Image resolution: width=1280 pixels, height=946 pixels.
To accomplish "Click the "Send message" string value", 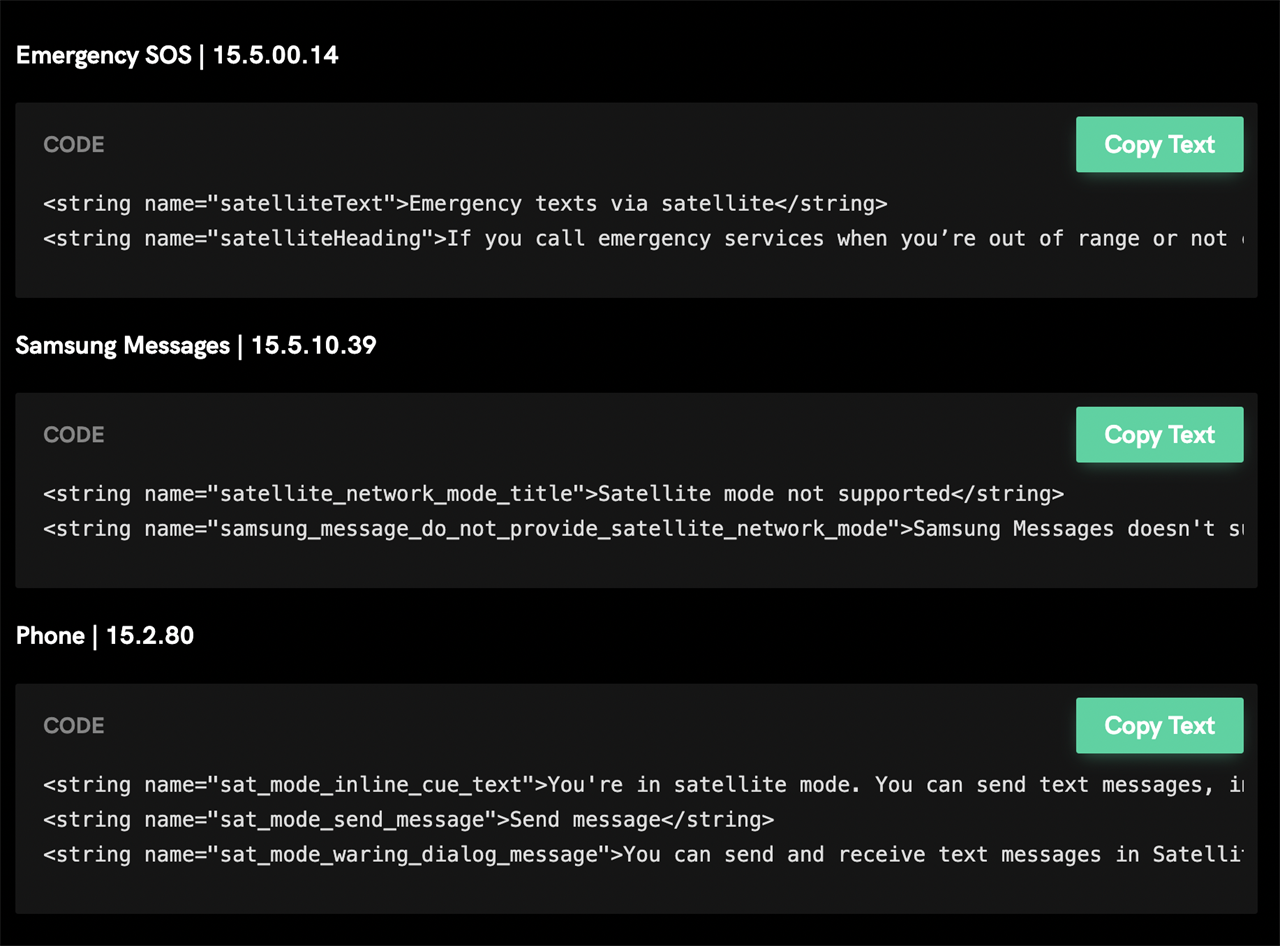I will (x=585, y=820).
